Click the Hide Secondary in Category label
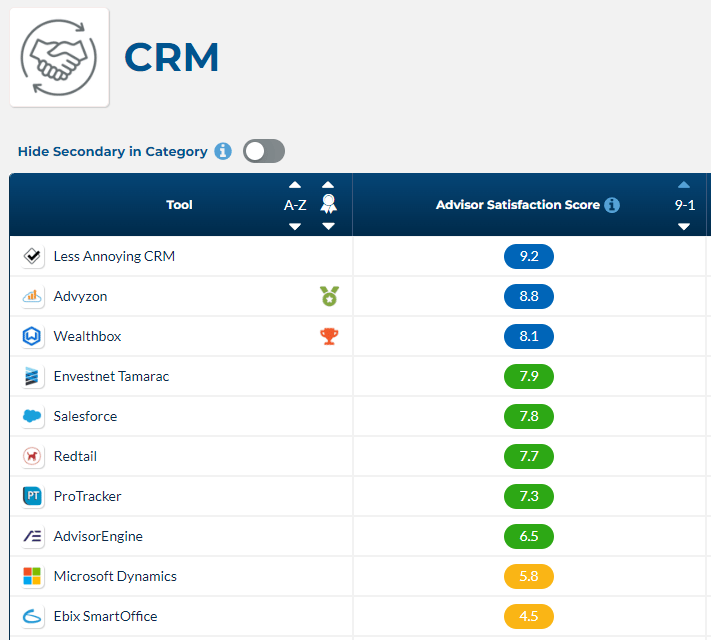Screen dimensions: 711x640 (x=112, y=151)
